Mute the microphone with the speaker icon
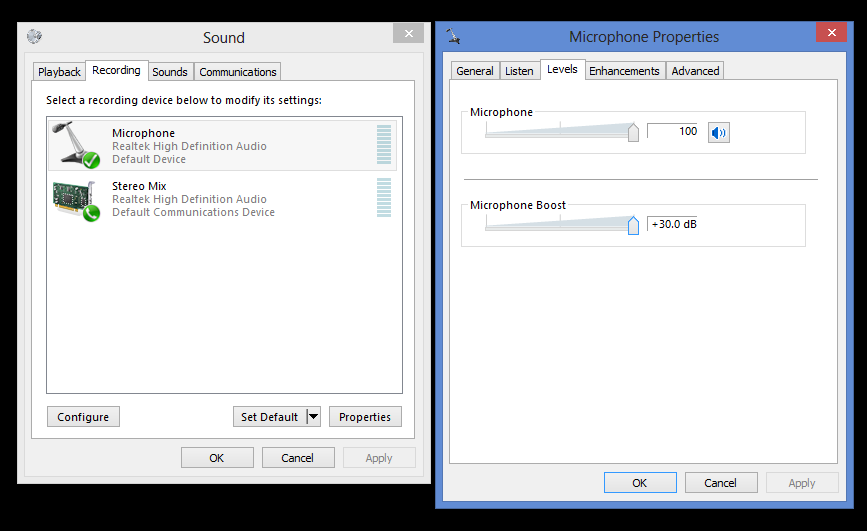 tap(718, 132)
